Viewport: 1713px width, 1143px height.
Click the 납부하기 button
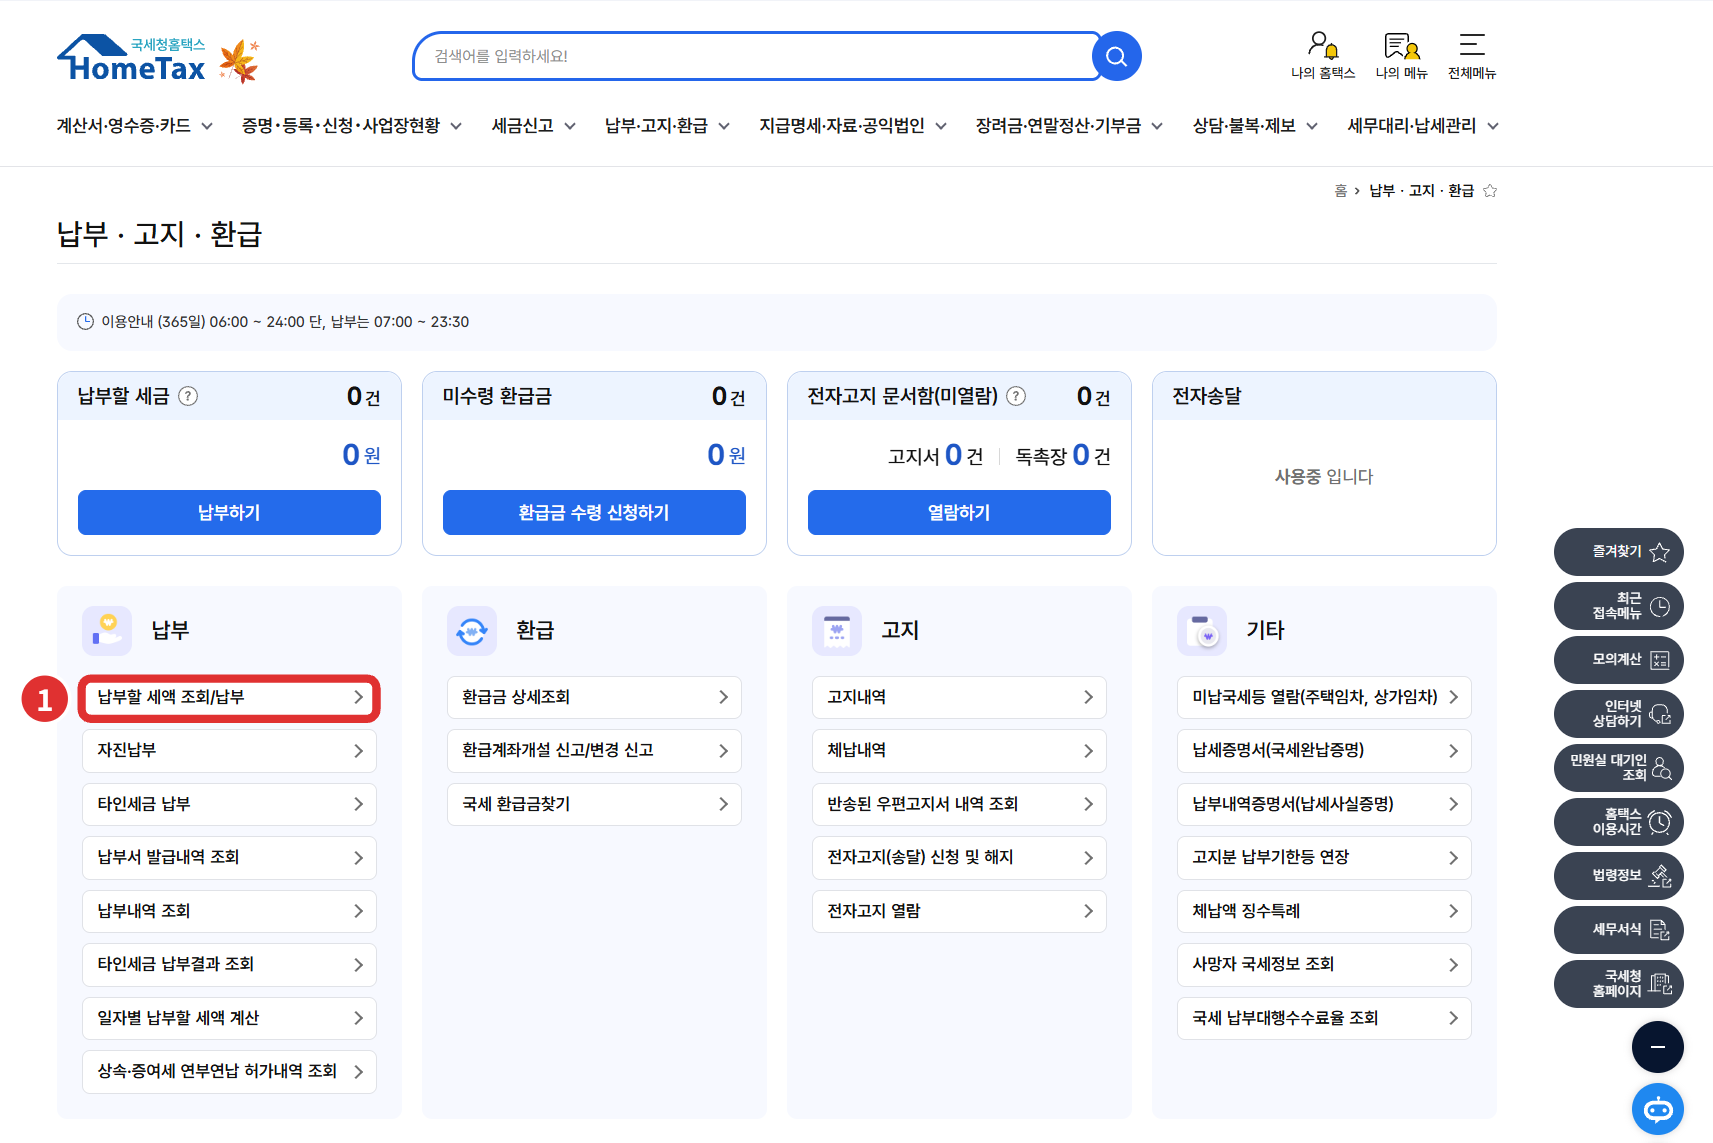click(x=229, y=512)
